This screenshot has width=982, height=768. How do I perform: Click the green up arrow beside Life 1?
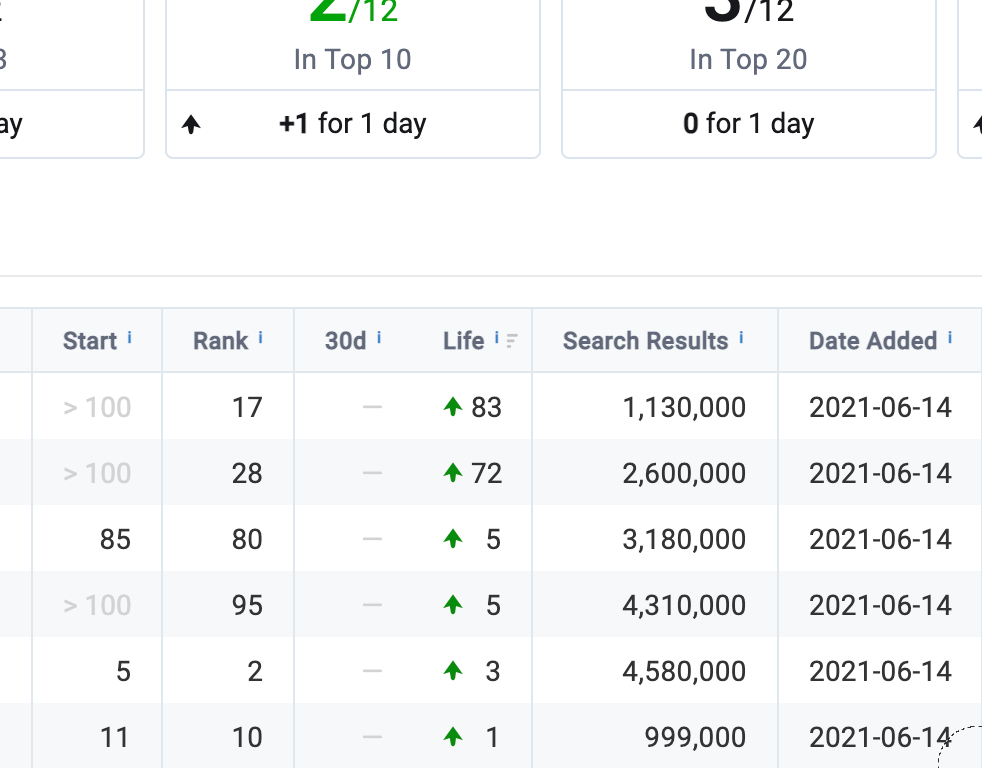click(x=453, y=737)
